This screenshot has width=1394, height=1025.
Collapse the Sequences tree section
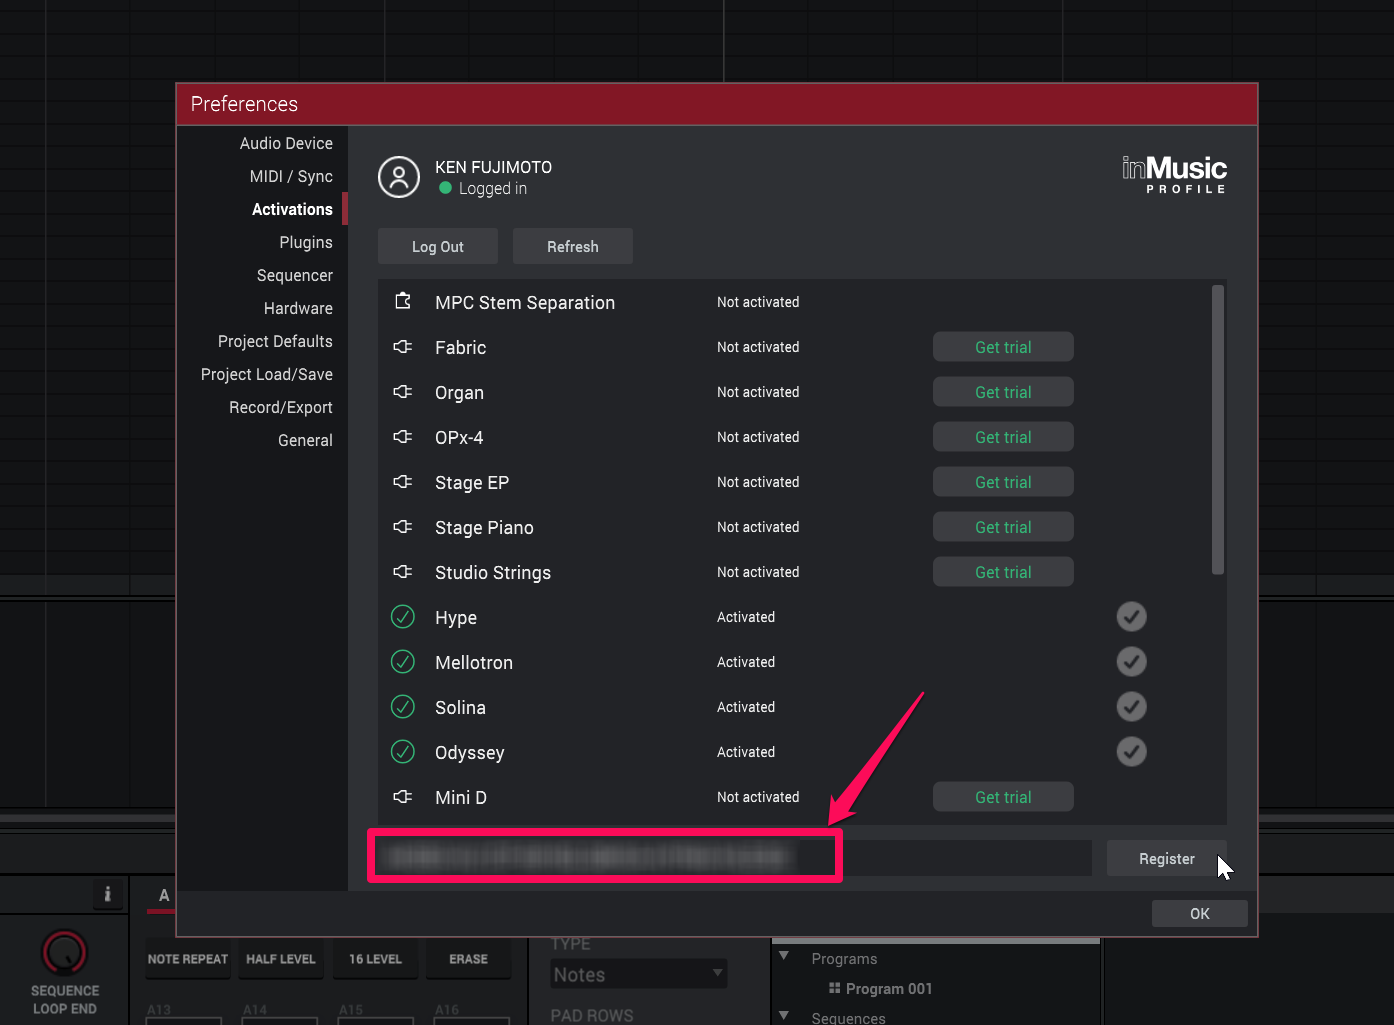784,1016
